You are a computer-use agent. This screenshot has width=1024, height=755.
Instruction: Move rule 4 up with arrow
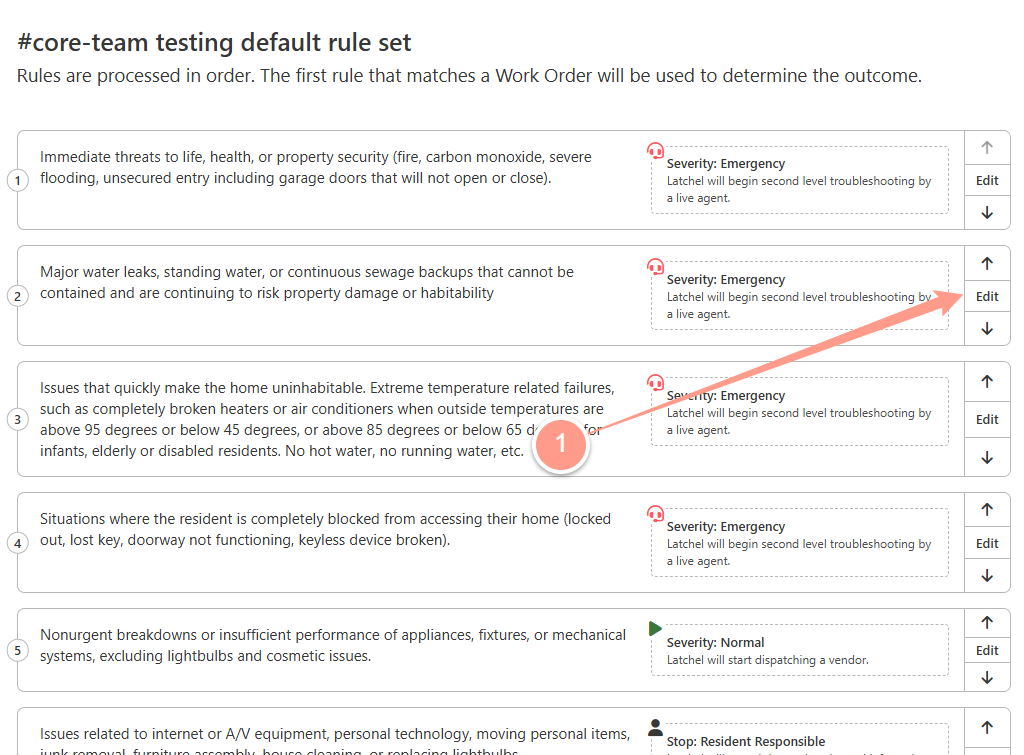click(x=987, y=509)
